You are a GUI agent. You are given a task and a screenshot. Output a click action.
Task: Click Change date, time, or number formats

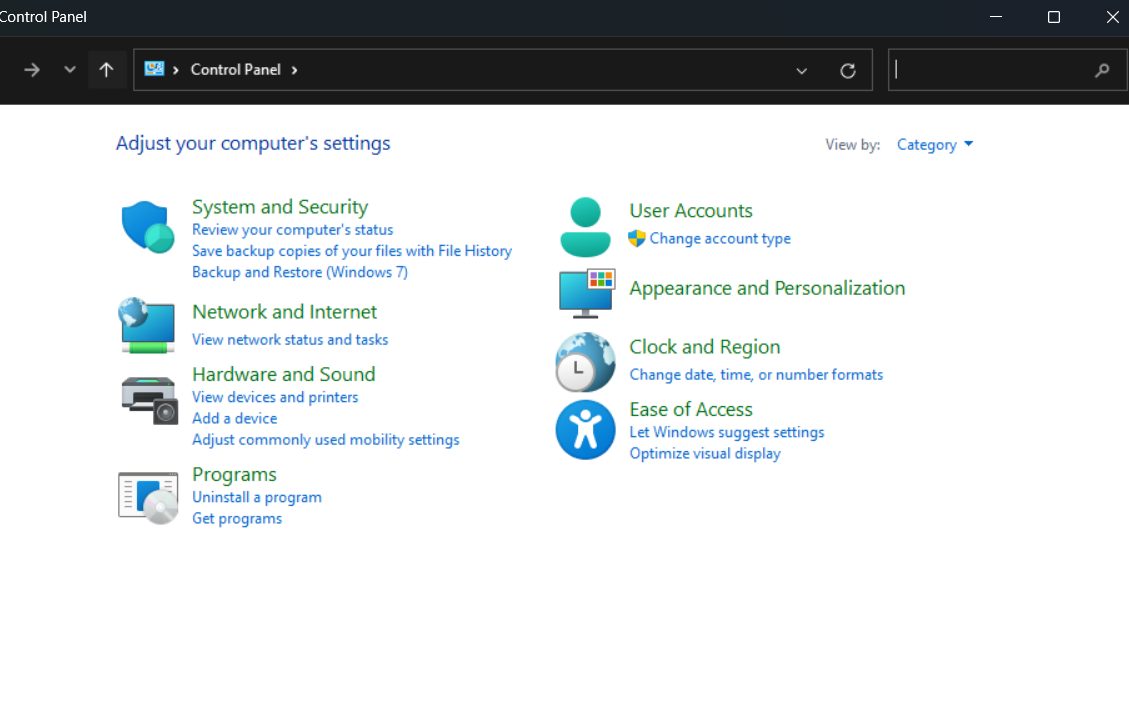[756, 375]
